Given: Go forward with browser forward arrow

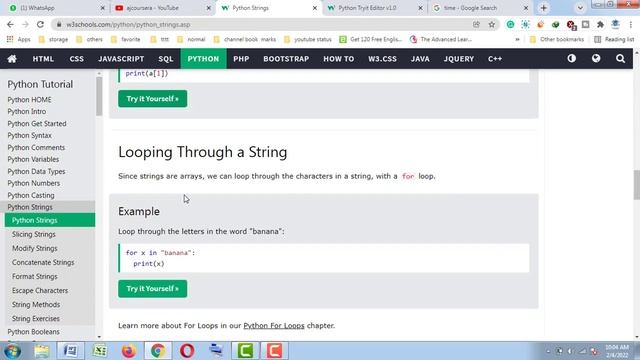Looking at the screenshot, I should pyautogui.click(x=25, y=24).
